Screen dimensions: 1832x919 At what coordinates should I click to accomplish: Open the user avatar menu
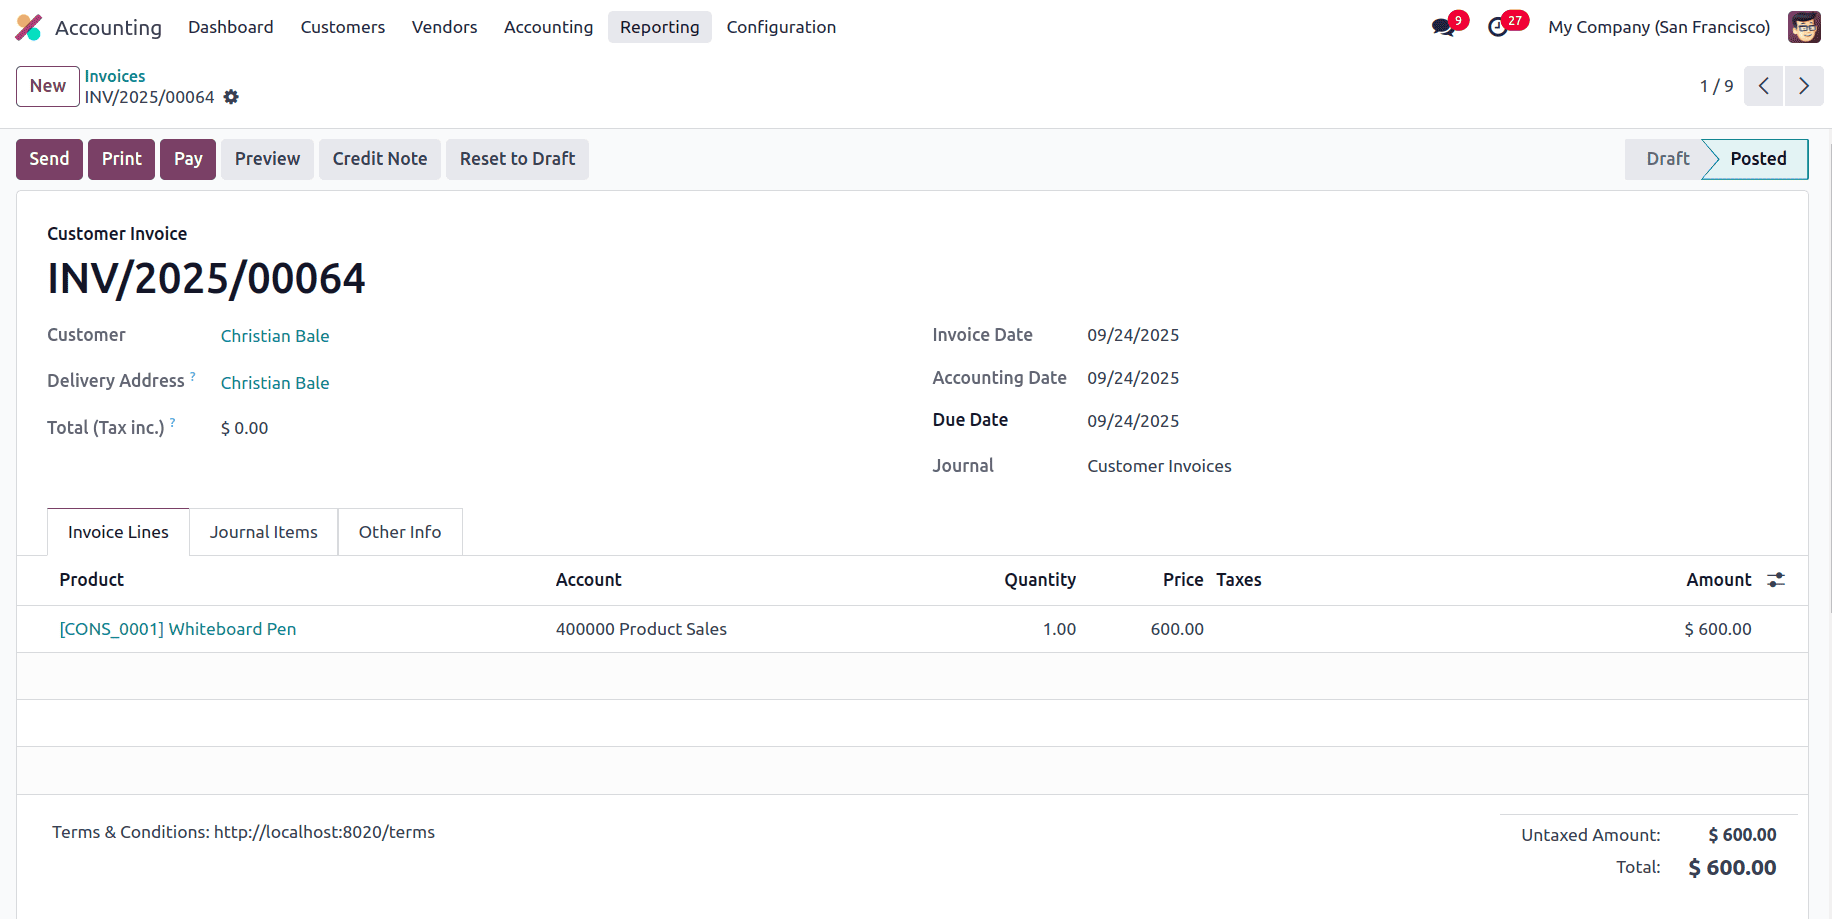coord(1804,27)
